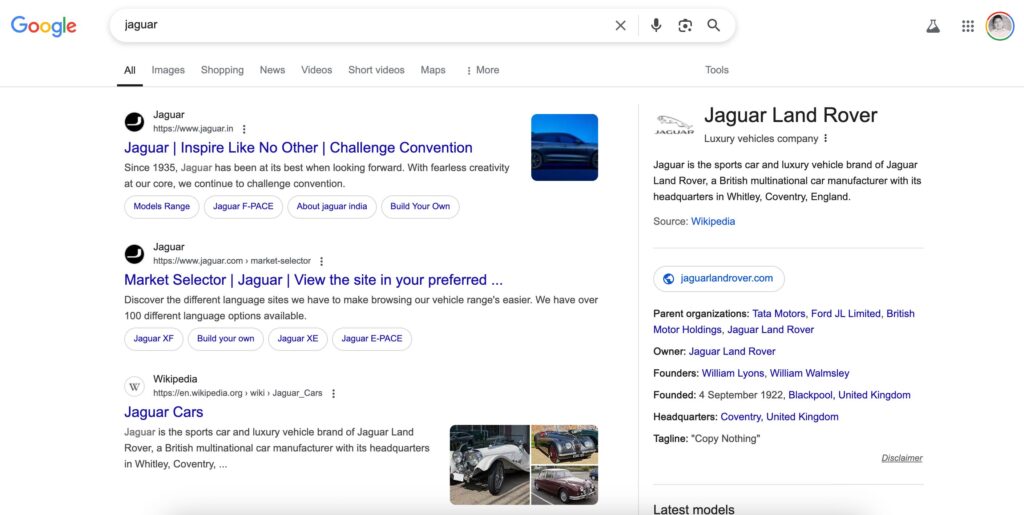Click the Build Your Own chip
This screenshot has width=1024, height=515.
coord(420,206)
